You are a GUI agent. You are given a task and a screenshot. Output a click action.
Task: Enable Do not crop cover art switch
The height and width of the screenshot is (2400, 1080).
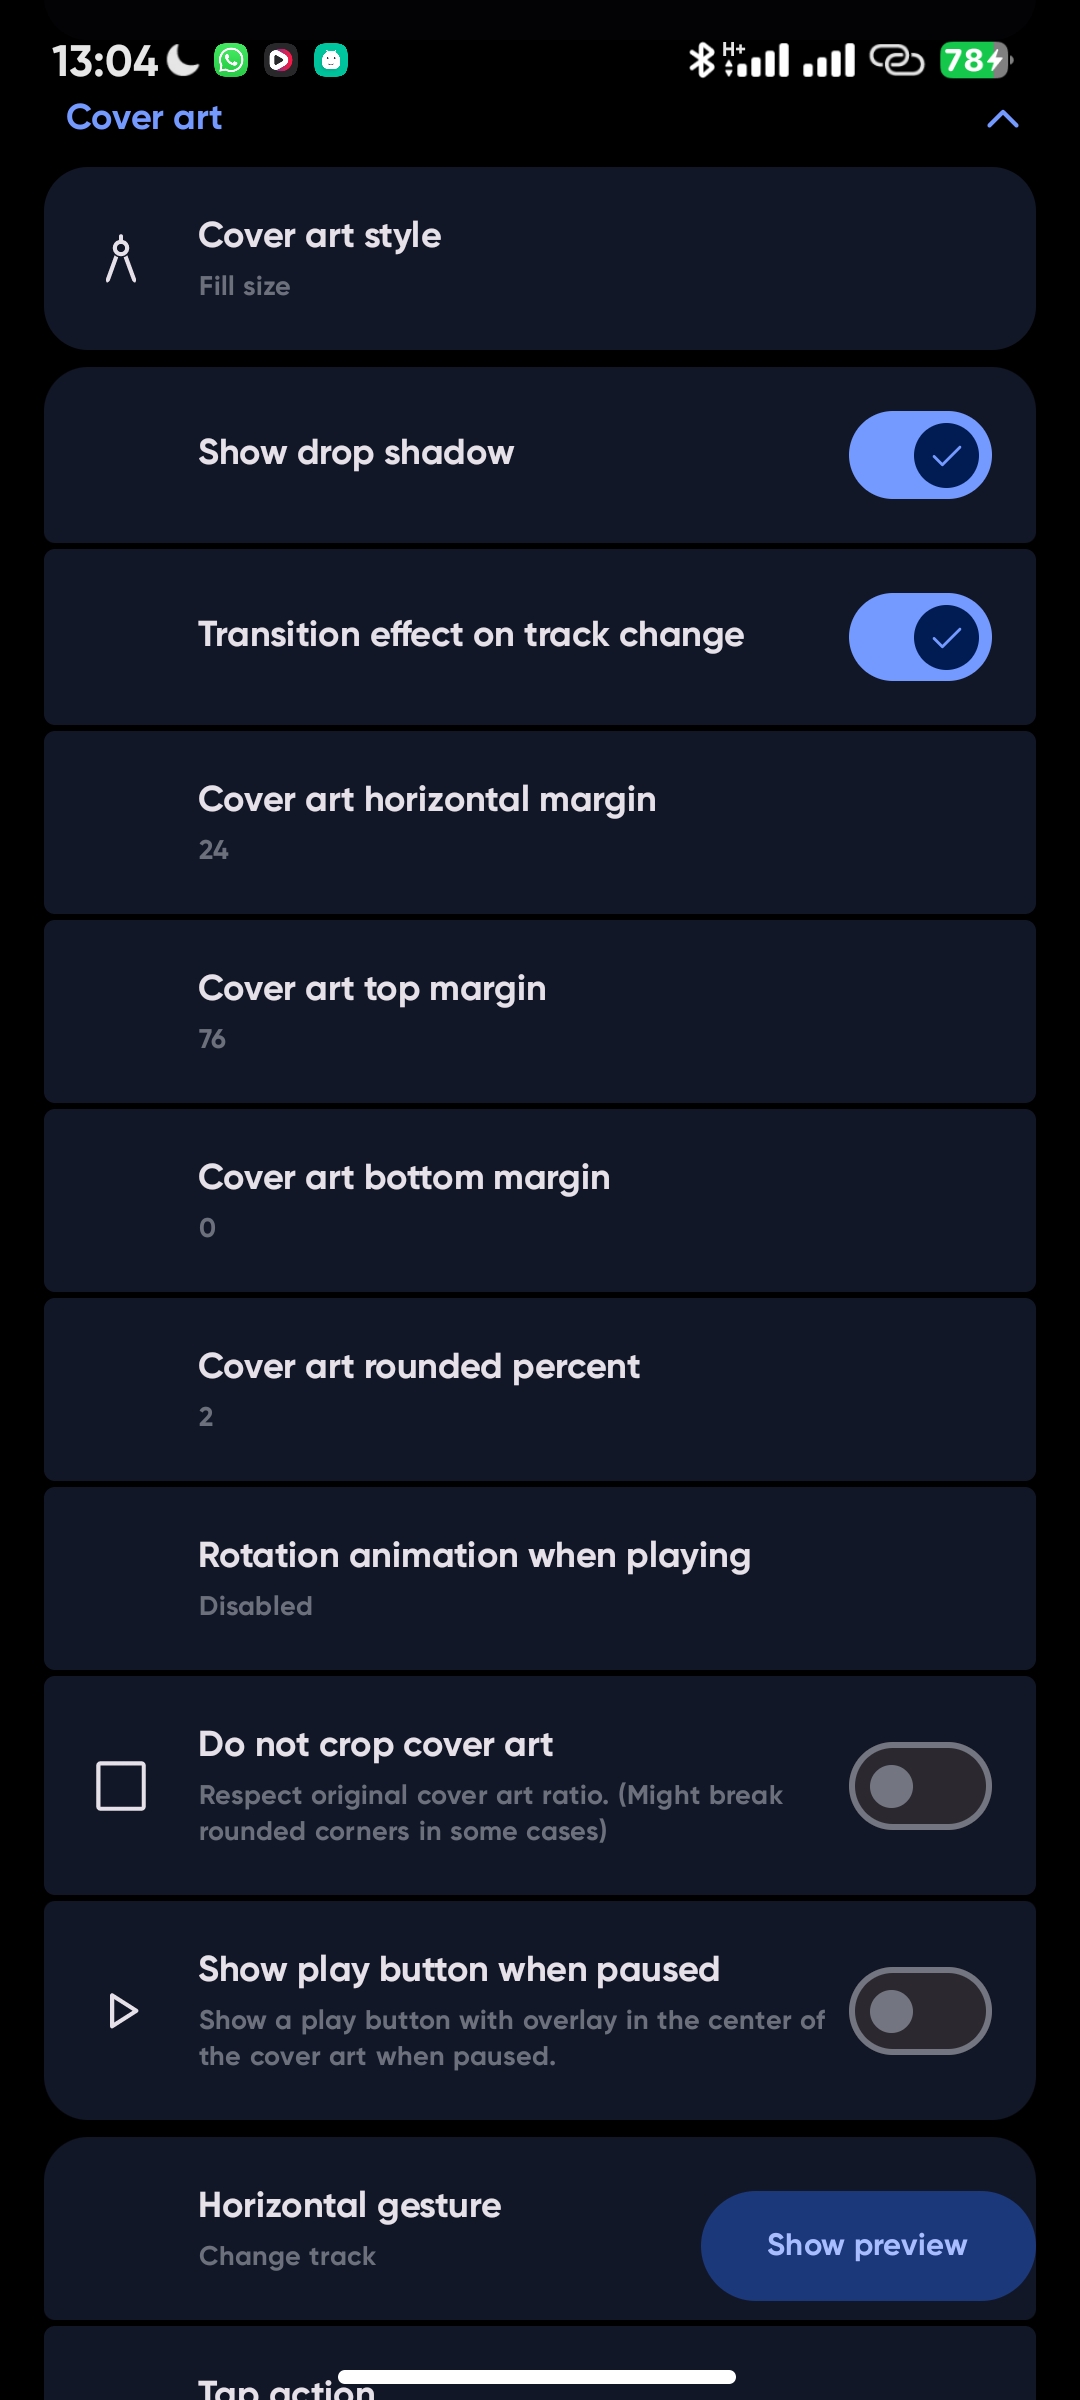point(919,1786)
